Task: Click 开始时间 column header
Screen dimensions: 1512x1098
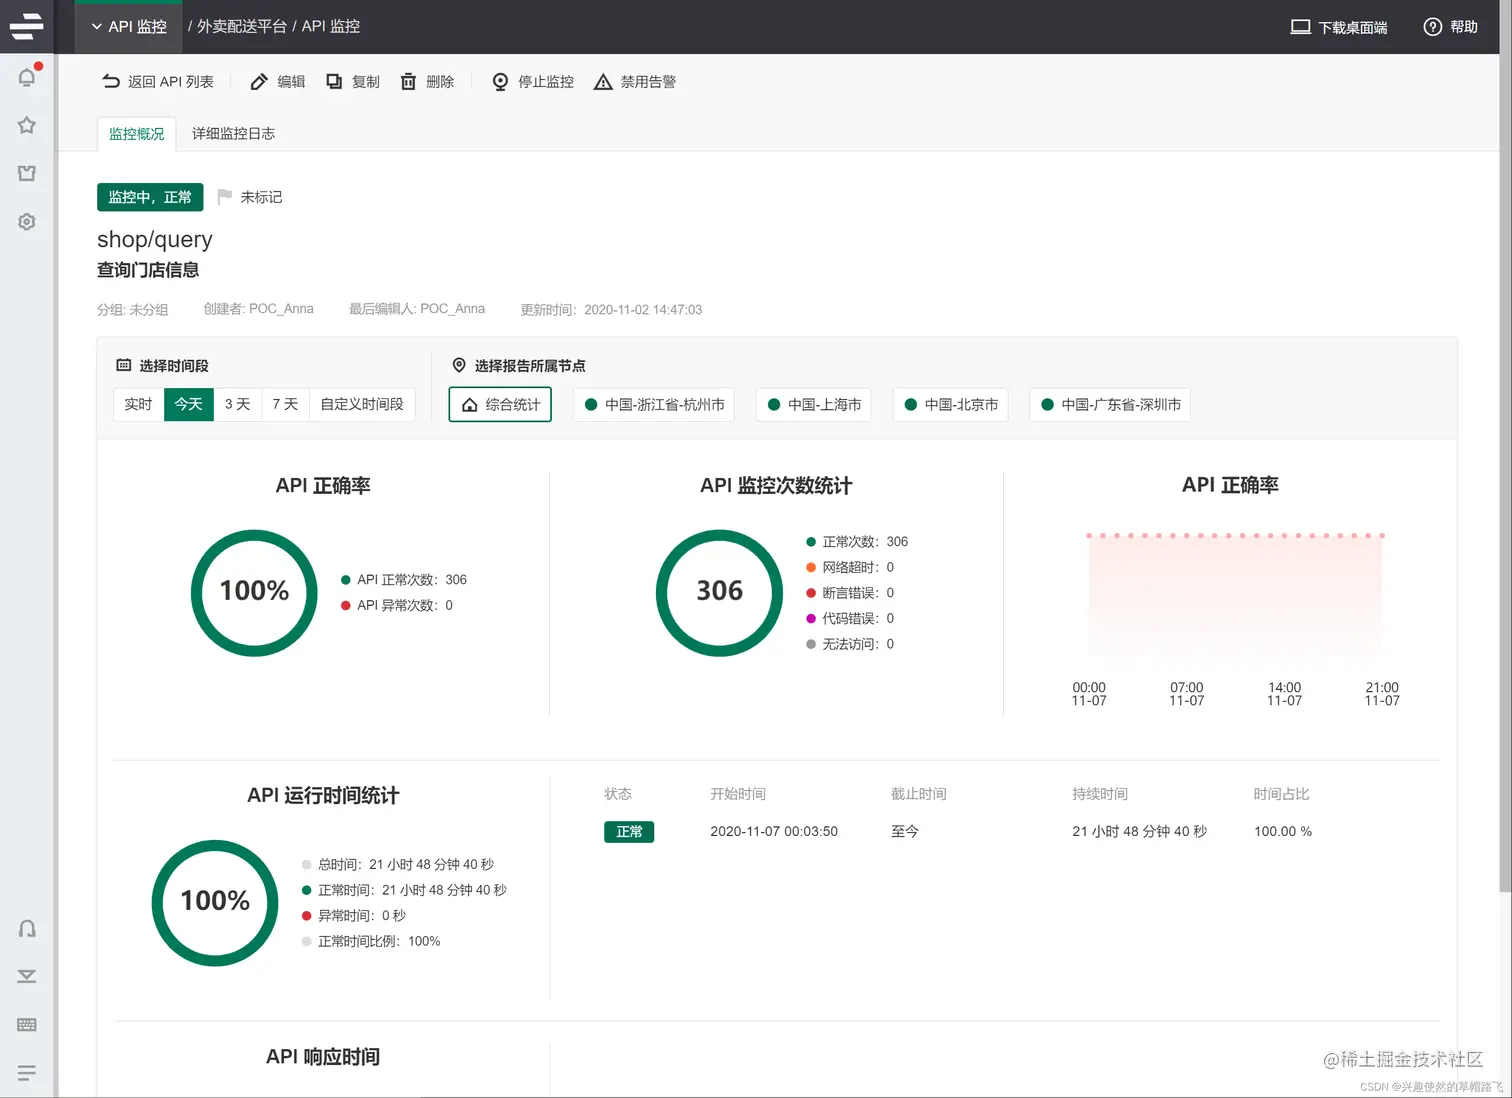Action: point(738,794)
